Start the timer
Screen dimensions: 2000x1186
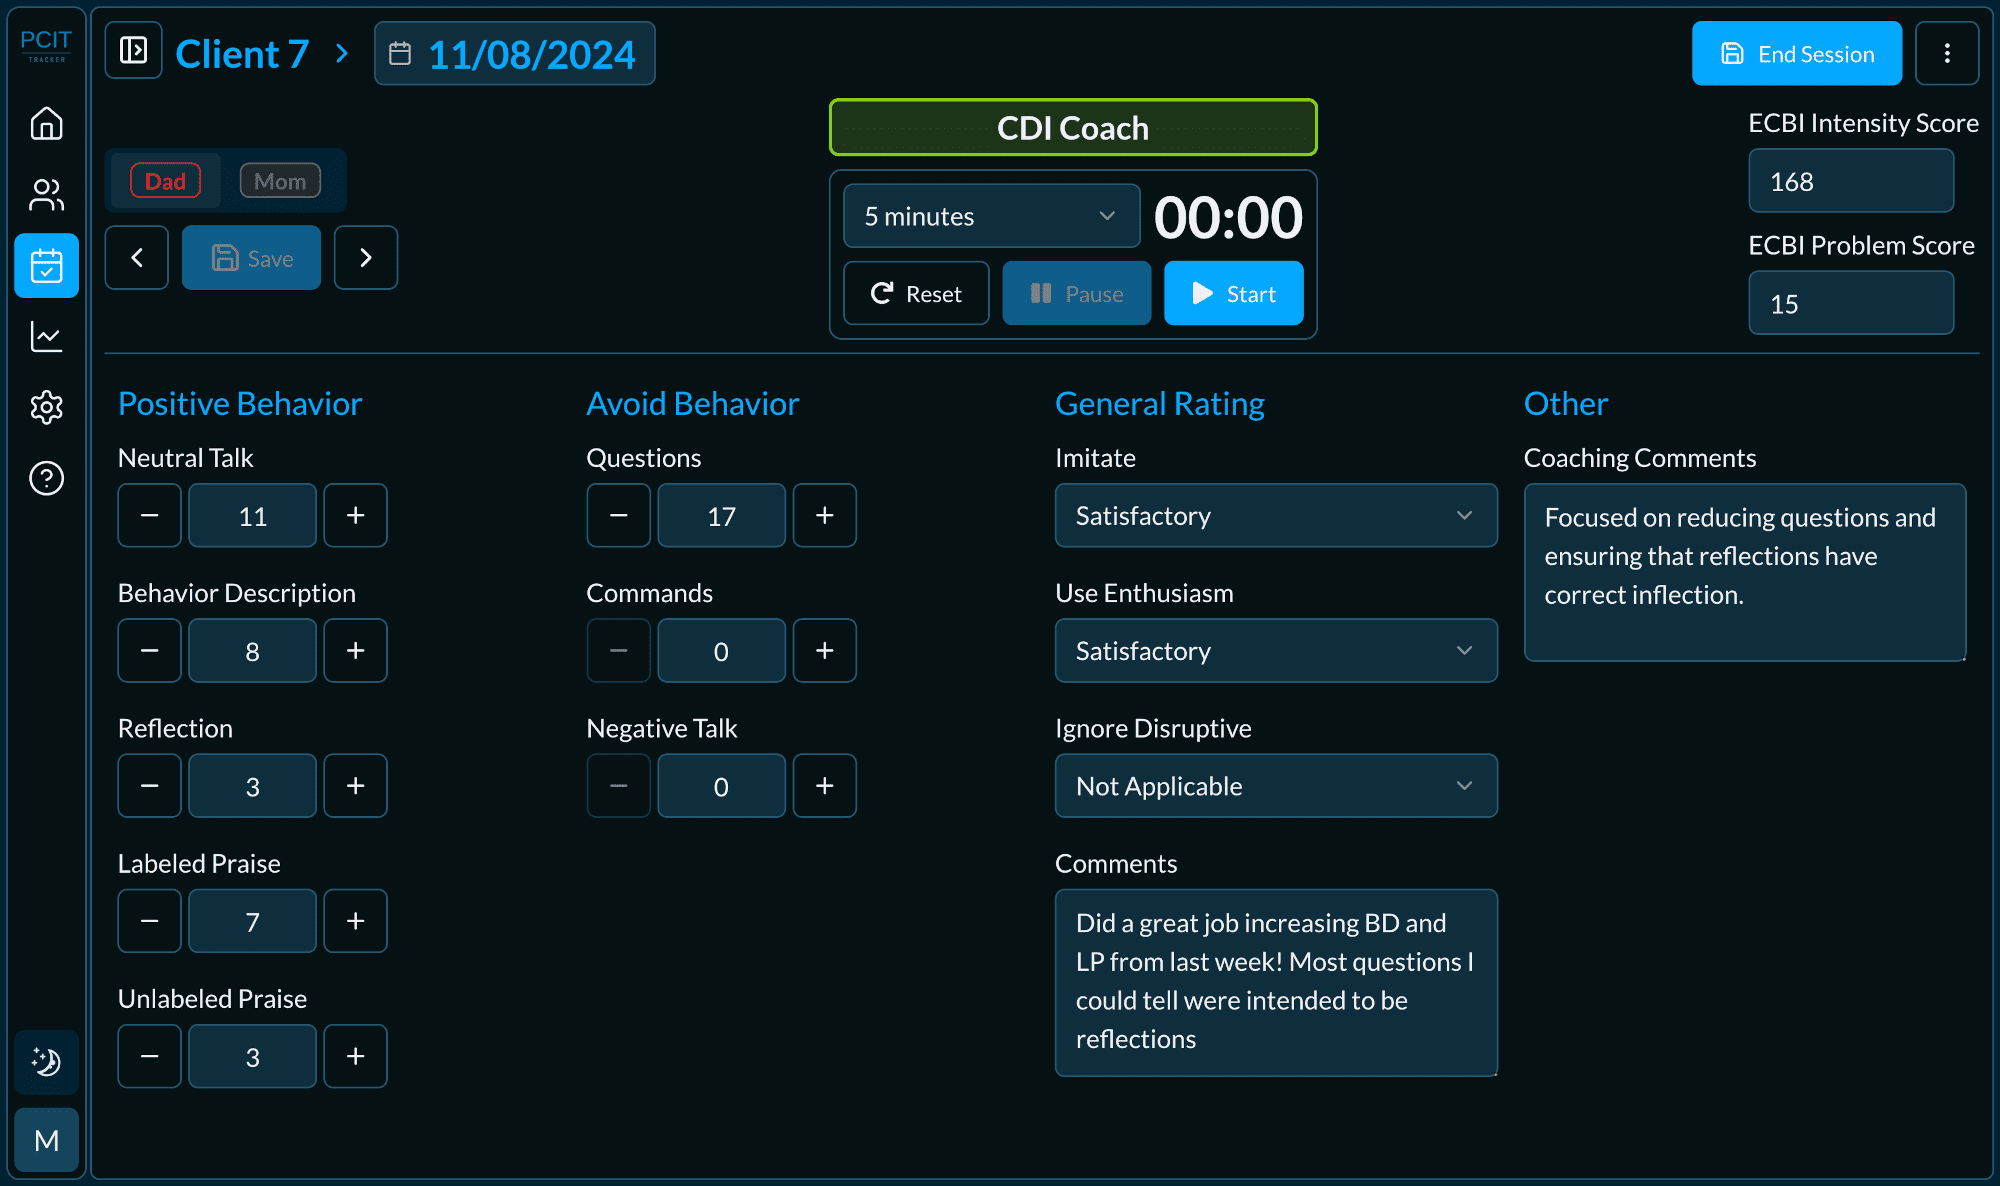click(x=1234, y=294)
